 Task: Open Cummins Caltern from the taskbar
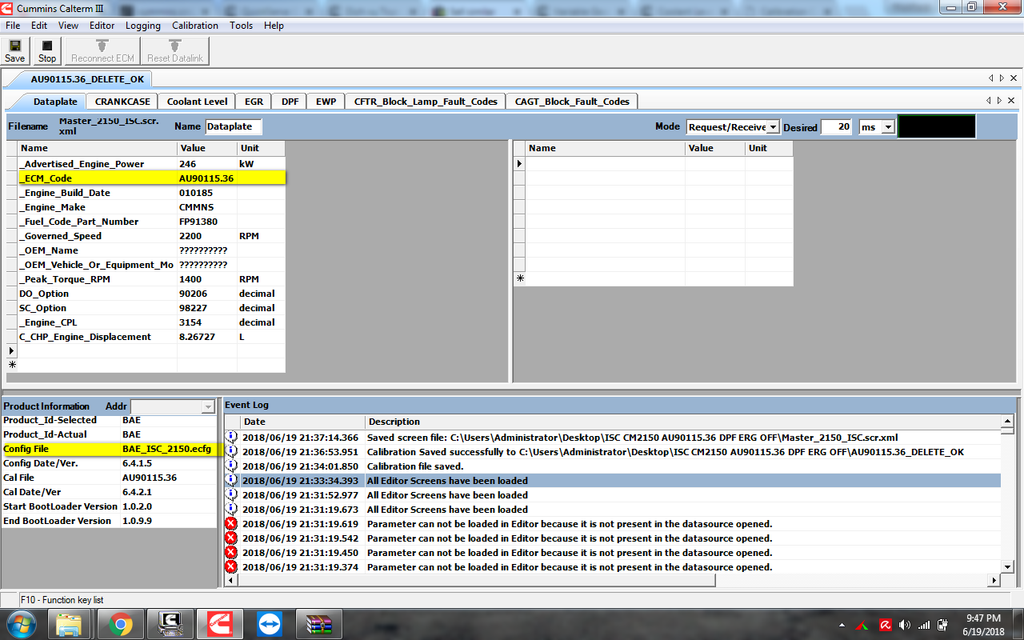(x=219, y=626)
